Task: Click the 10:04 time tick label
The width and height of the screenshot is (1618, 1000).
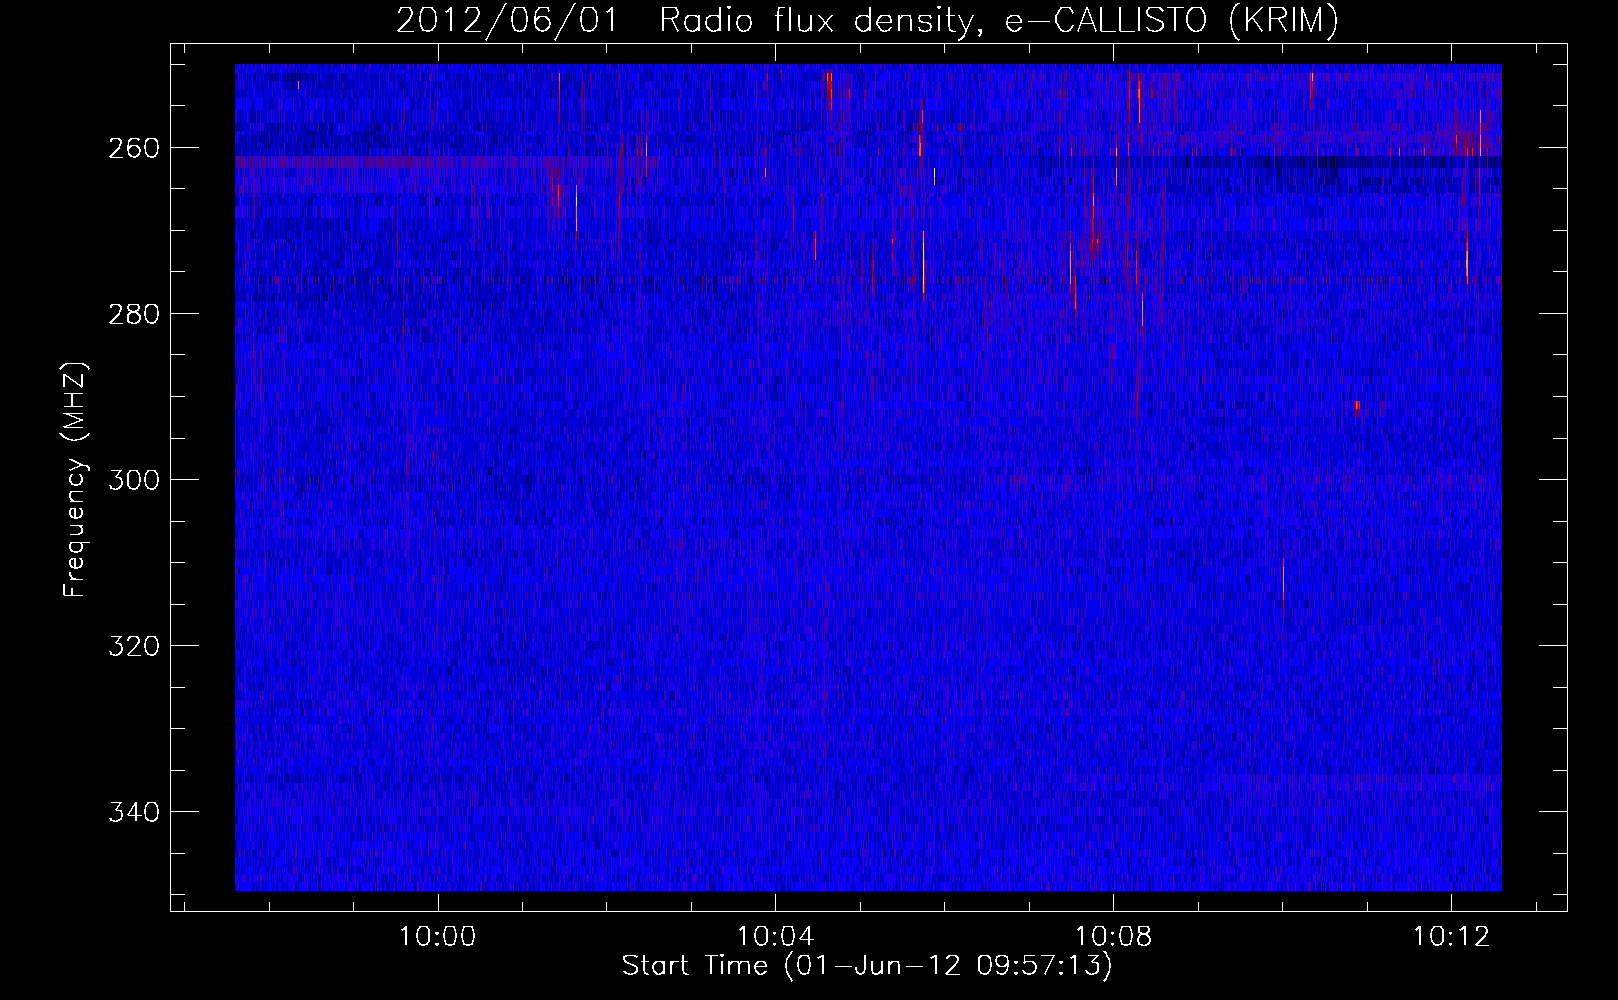Action: pos(776,937)
